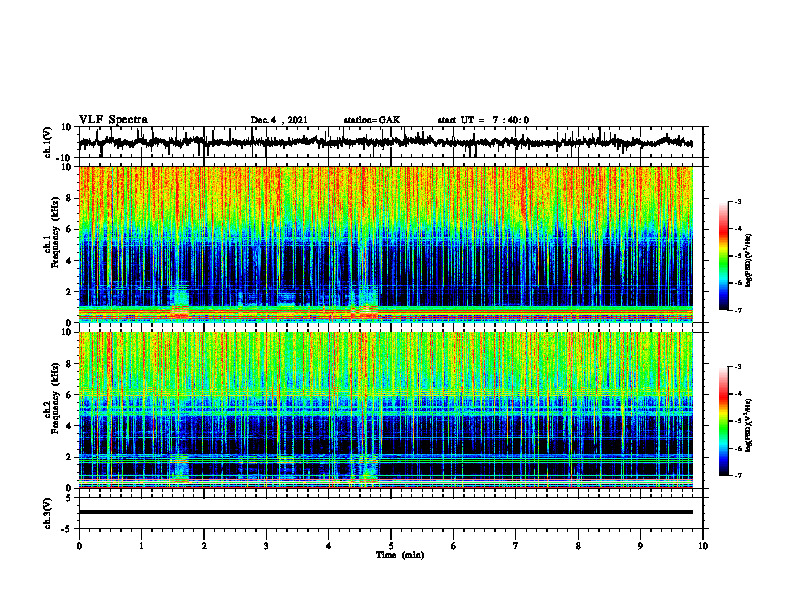Click the "-5" tick on ch.3(V) axis

pyautogui.click(x=67, y=529)
